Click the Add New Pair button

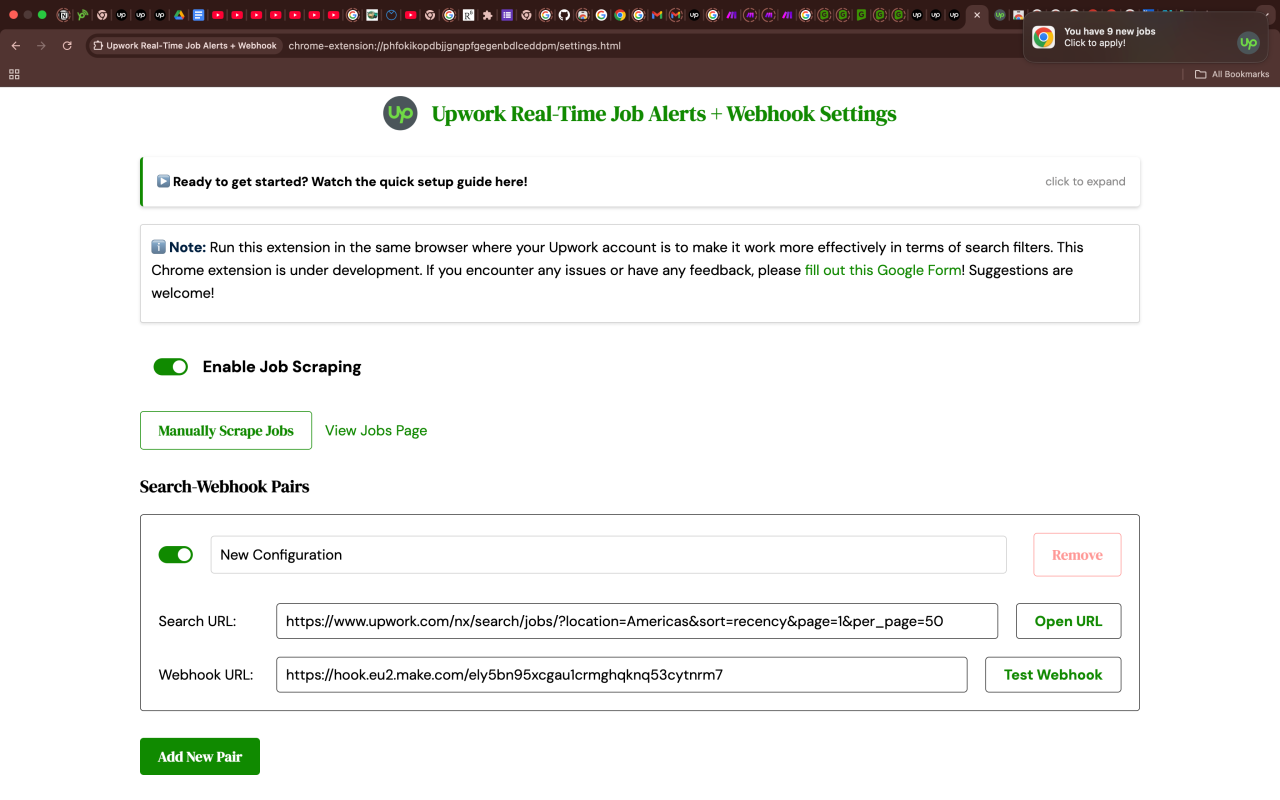click(200, 757)
